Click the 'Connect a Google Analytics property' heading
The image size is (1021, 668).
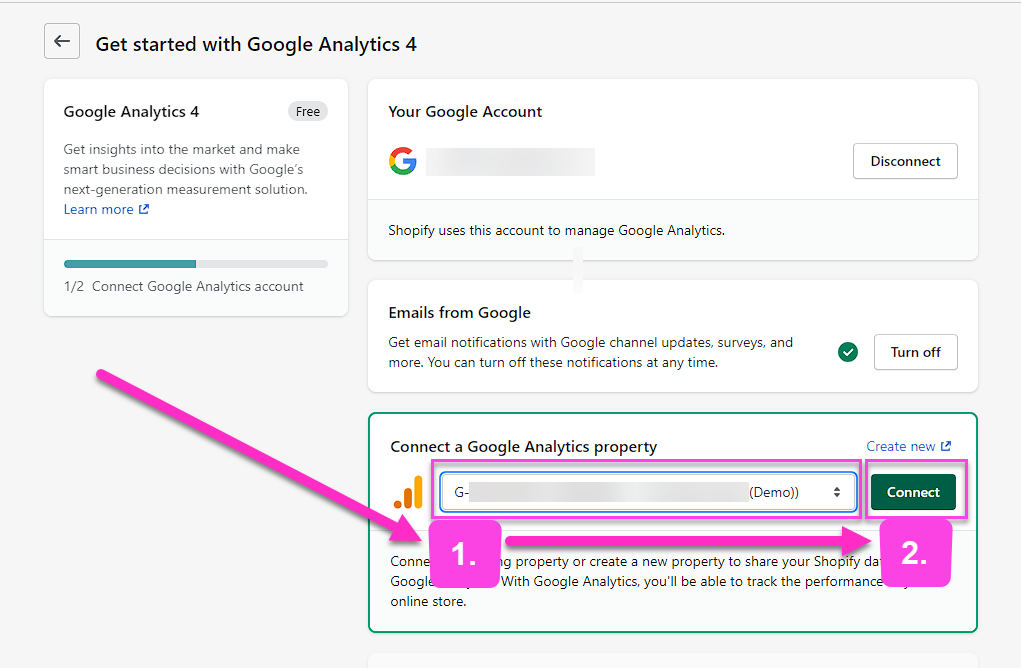pos(524,447)
